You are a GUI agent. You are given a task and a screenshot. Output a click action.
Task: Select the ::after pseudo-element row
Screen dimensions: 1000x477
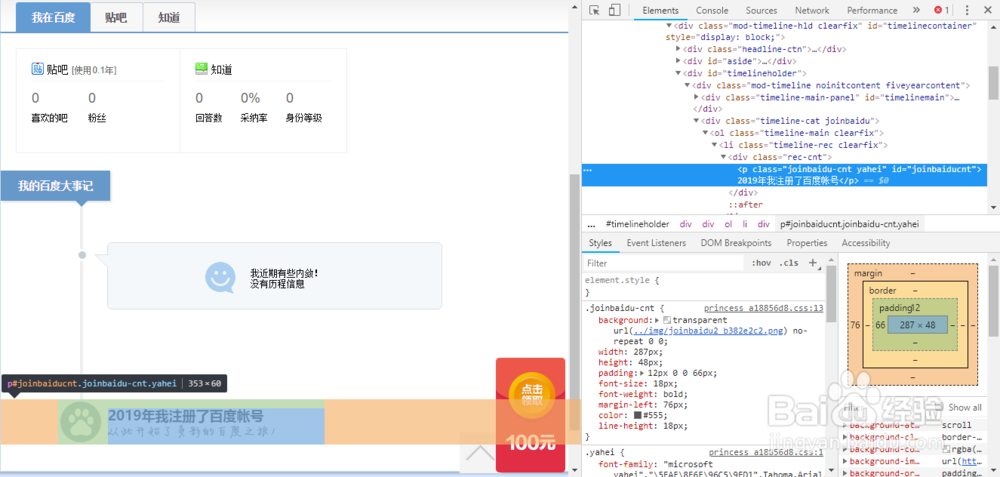pos(746,205)
